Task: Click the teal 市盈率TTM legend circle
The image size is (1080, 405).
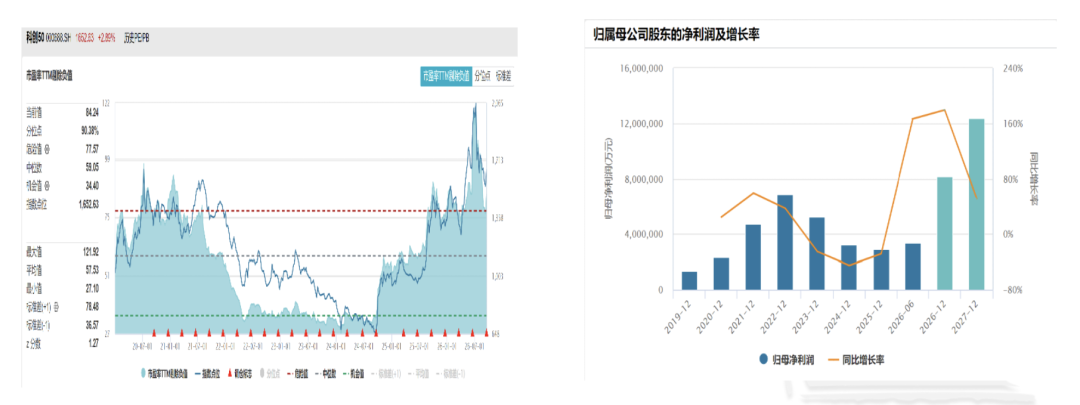Action: click(x=143, y=373)
